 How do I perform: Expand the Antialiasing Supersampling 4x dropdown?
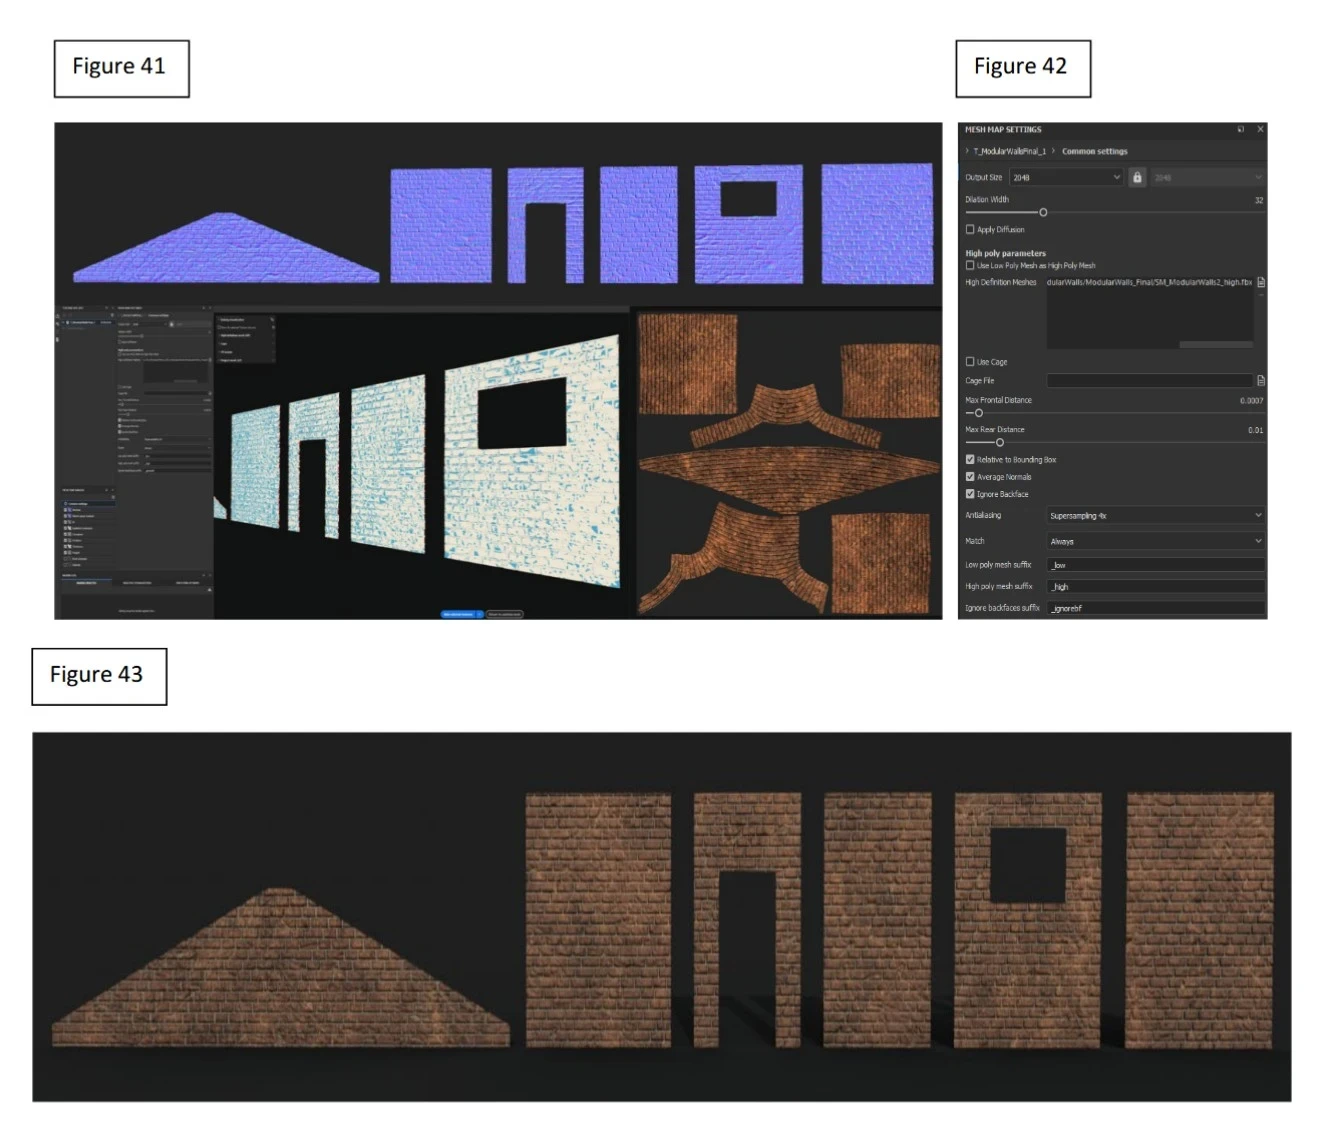tap(1155, 515)
